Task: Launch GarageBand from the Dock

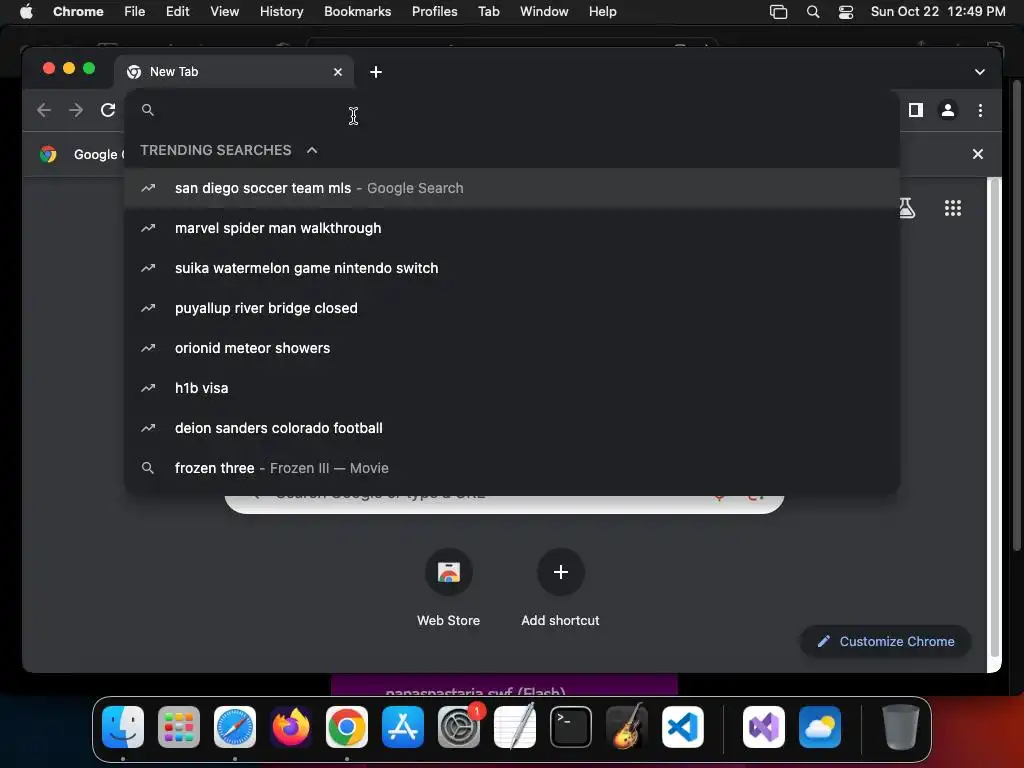Action: tap(627, 726)
